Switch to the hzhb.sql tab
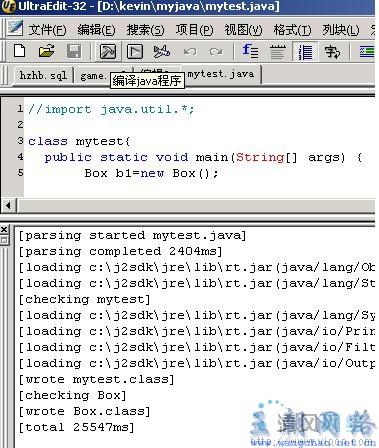 (43, 76)
